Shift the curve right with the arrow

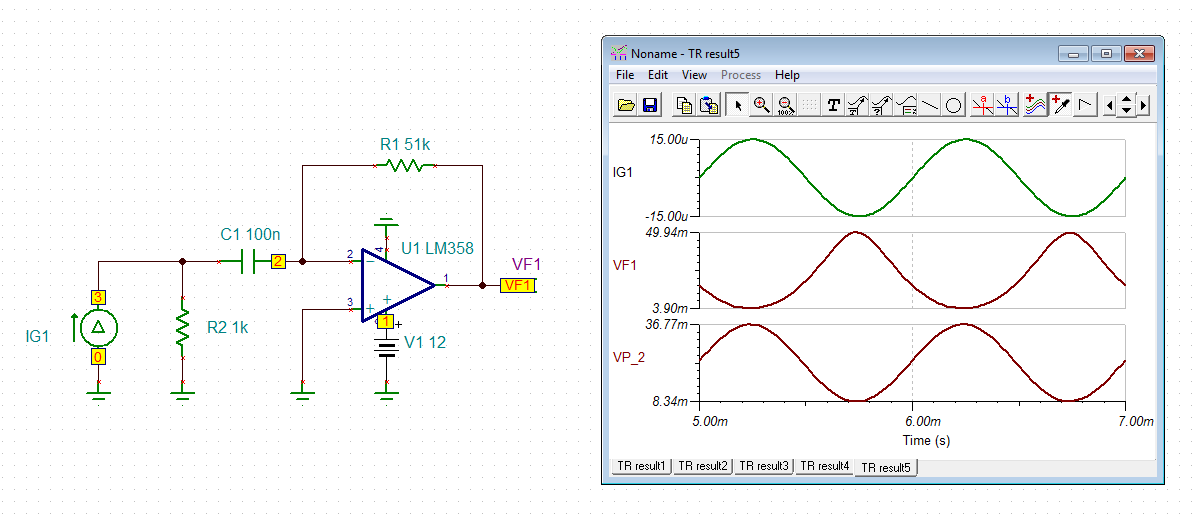(1144, 105)
